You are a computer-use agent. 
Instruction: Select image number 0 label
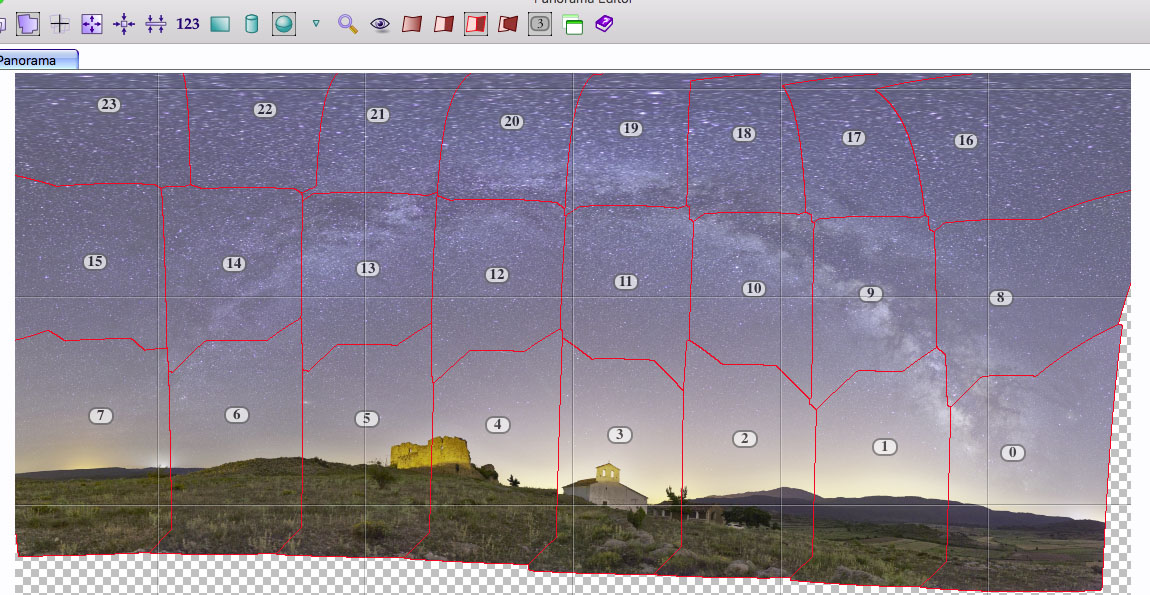(x=1013, y=453)
